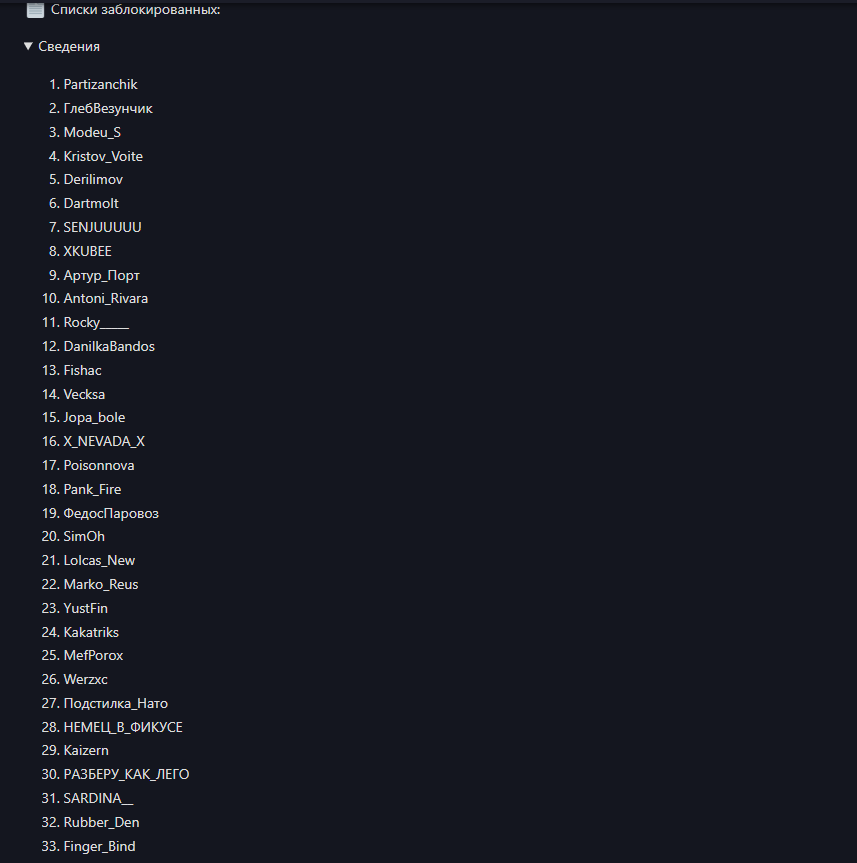Select Finger_Bind at the list bottom
857x863 pixels.
point(99,846)
